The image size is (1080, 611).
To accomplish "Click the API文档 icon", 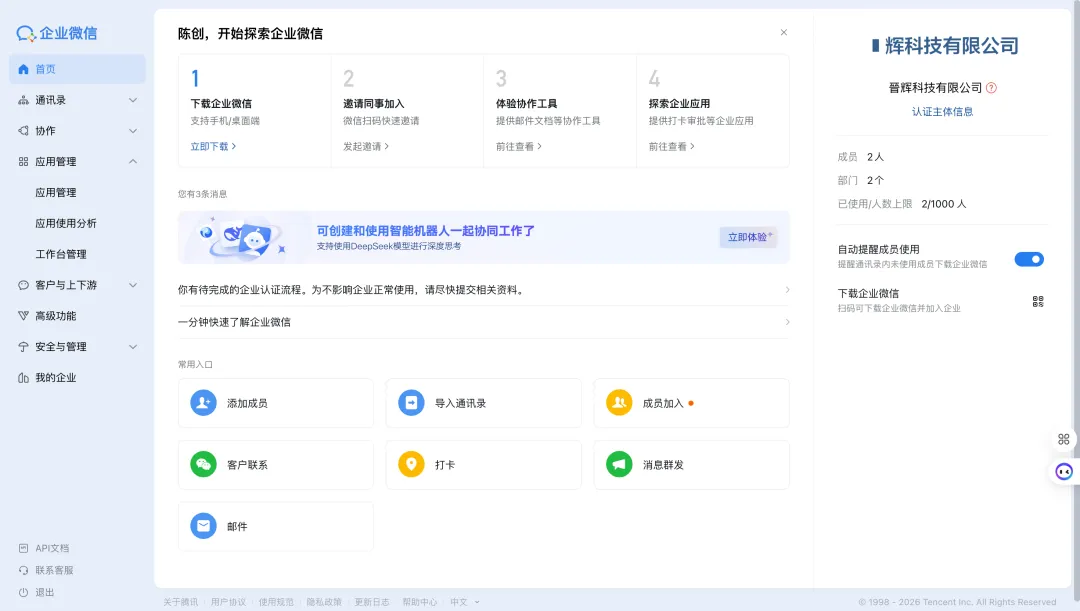I will pyautogui.click(x=23, y=548).
